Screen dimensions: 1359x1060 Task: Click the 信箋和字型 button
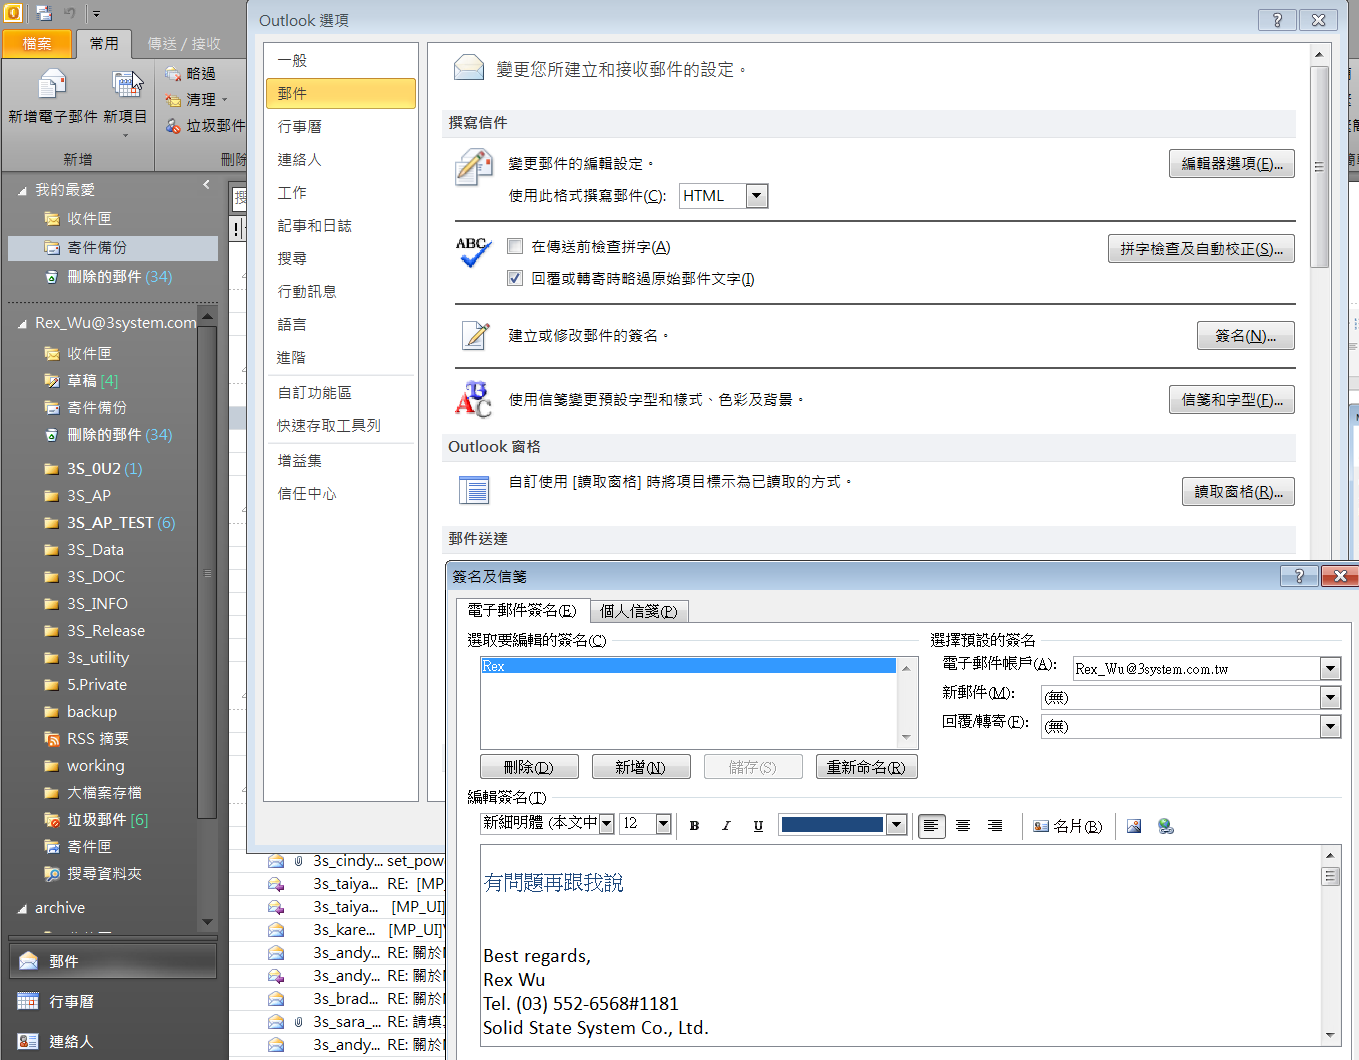click(1232, 400)
